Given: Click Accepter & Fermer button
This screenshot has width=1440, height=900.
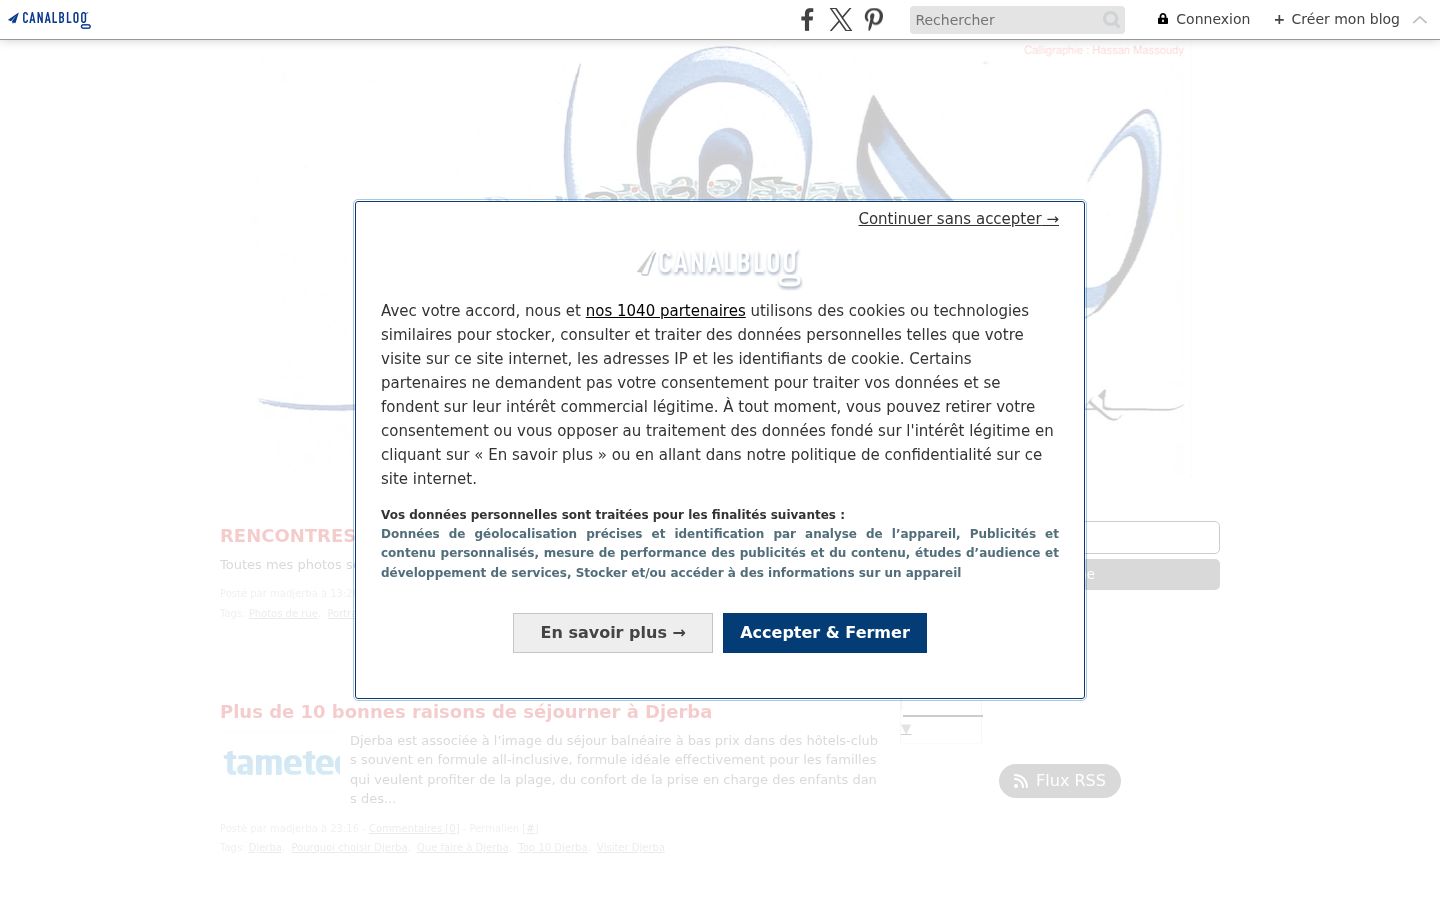Looking at the screenshot, I should (x=825, y=633).
